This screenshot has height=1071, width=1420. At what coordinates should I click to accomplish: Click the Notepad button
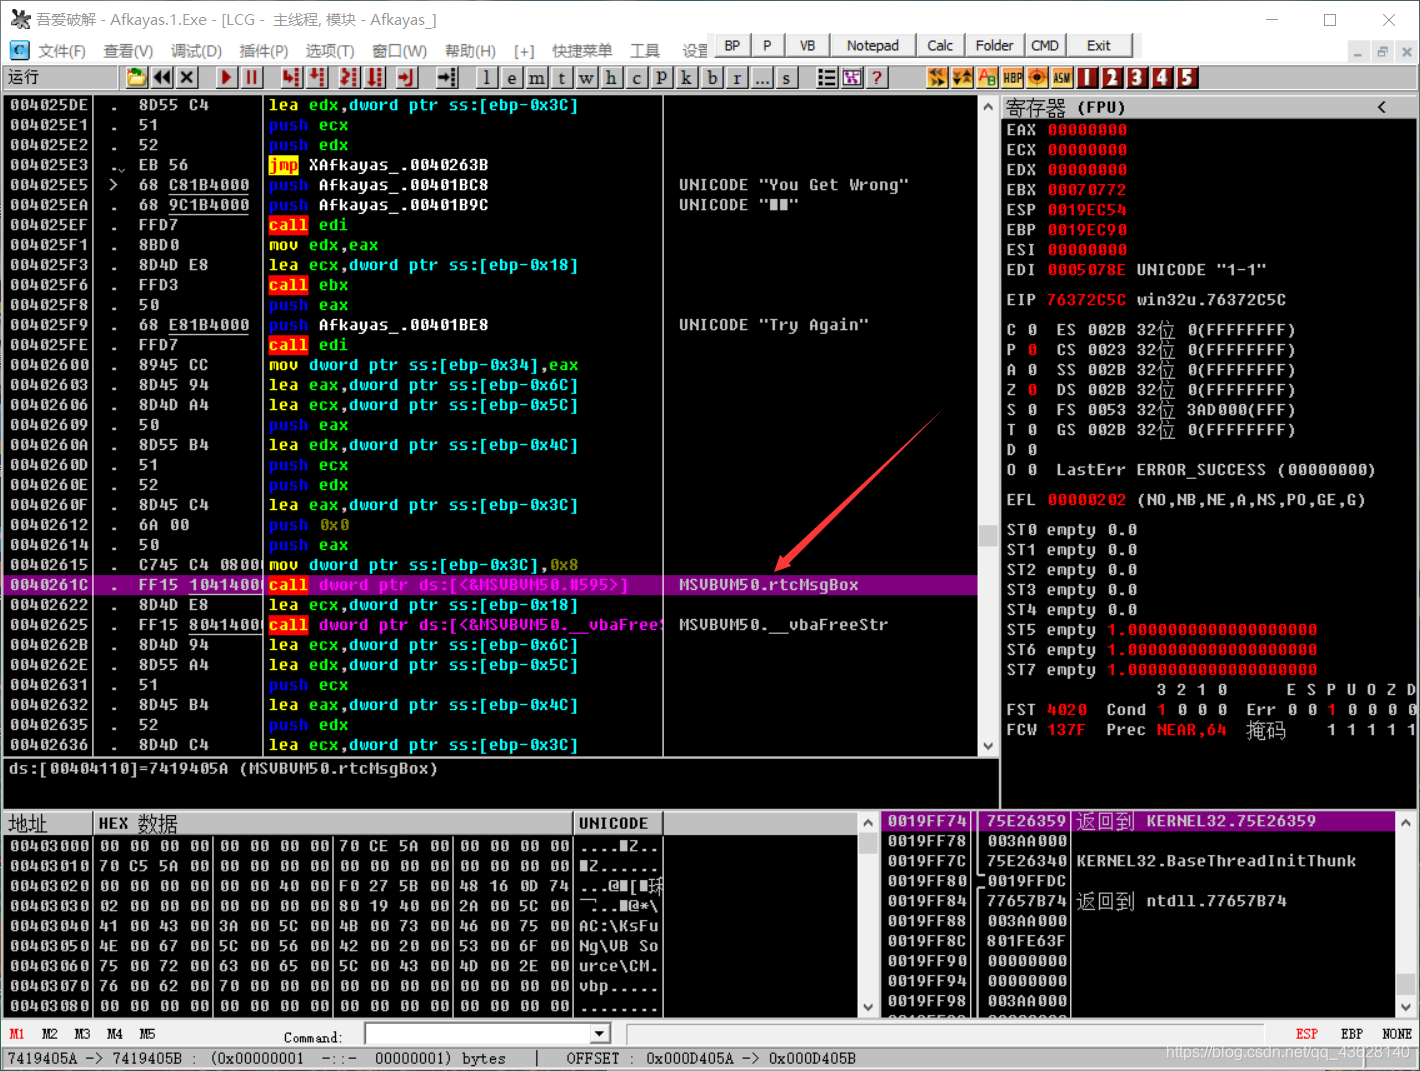click(872, 45)
